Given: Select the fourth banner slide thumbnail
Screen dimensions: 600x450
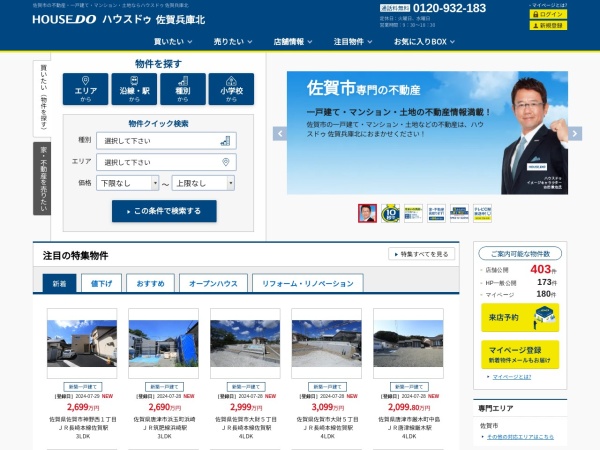Looking at the screenshot, I should point(436,213).
